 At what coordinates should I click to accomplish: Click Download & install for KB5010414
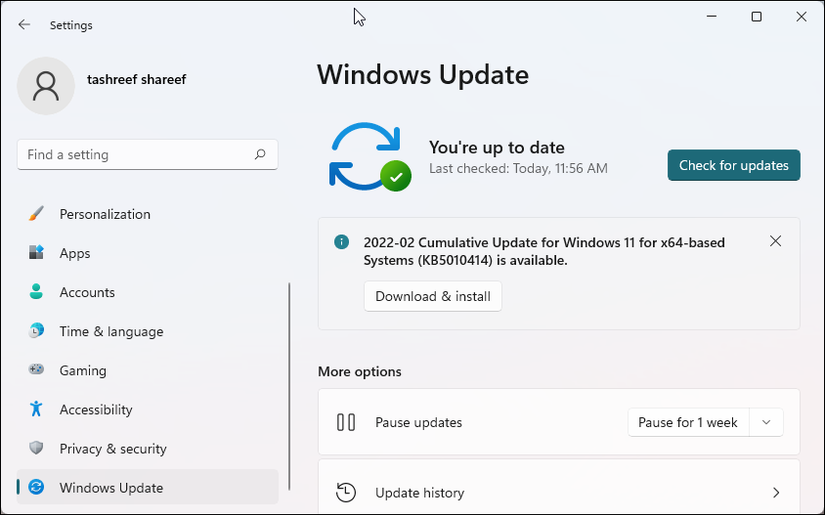click(x=433, y=296)
